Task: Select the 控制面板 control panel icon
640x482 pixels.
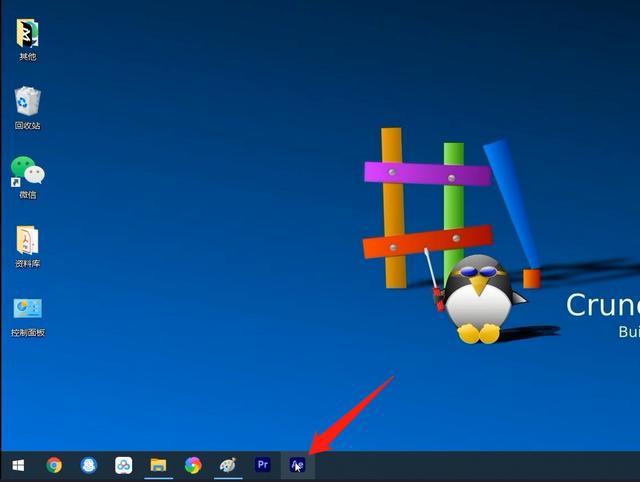Action: (27, 317)
